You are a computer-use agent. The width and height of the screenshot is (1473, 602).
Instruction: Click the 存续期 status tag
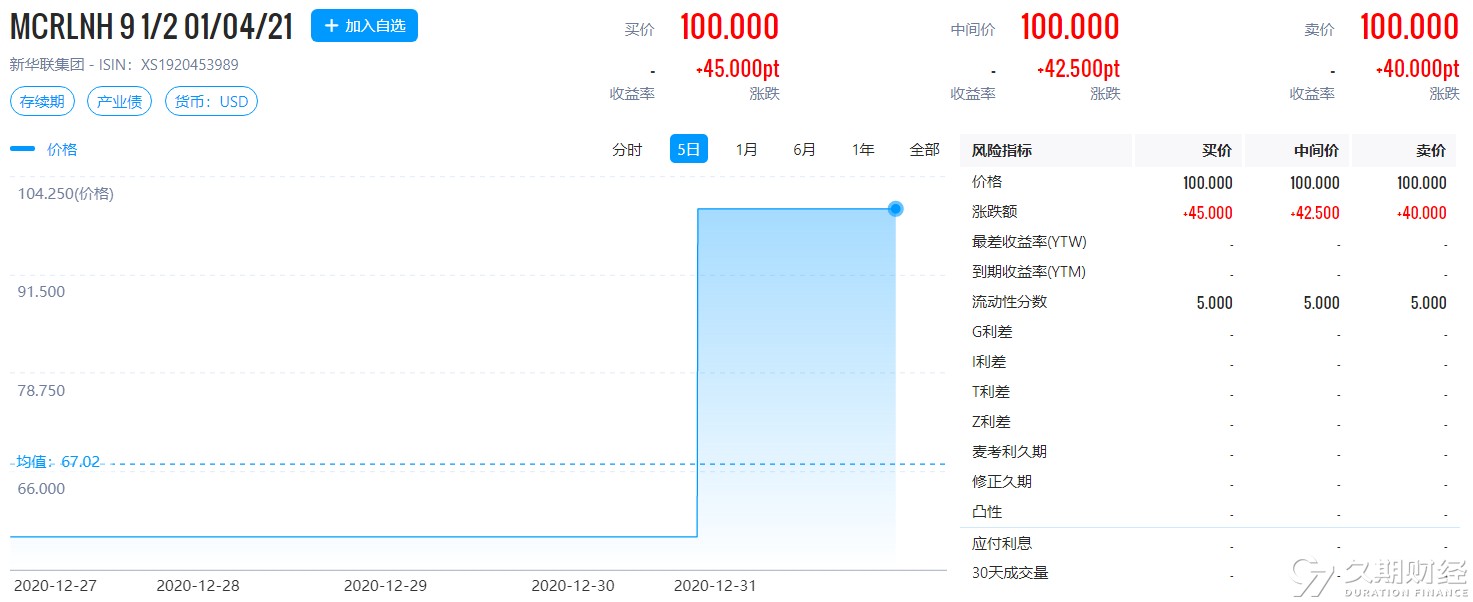tap(42, 102)
